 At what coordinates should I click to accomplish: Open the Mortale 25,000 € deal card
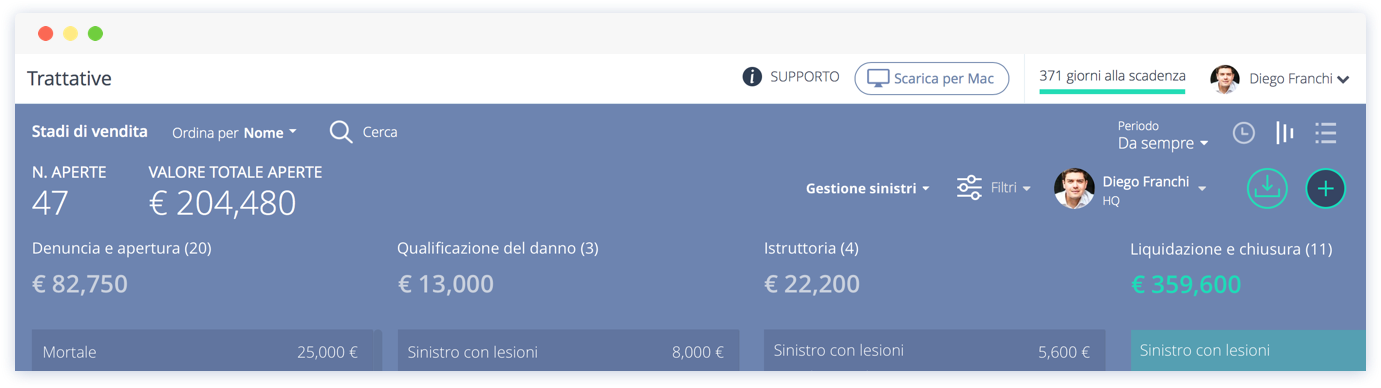pyautogui.click(x=203, y=352)
